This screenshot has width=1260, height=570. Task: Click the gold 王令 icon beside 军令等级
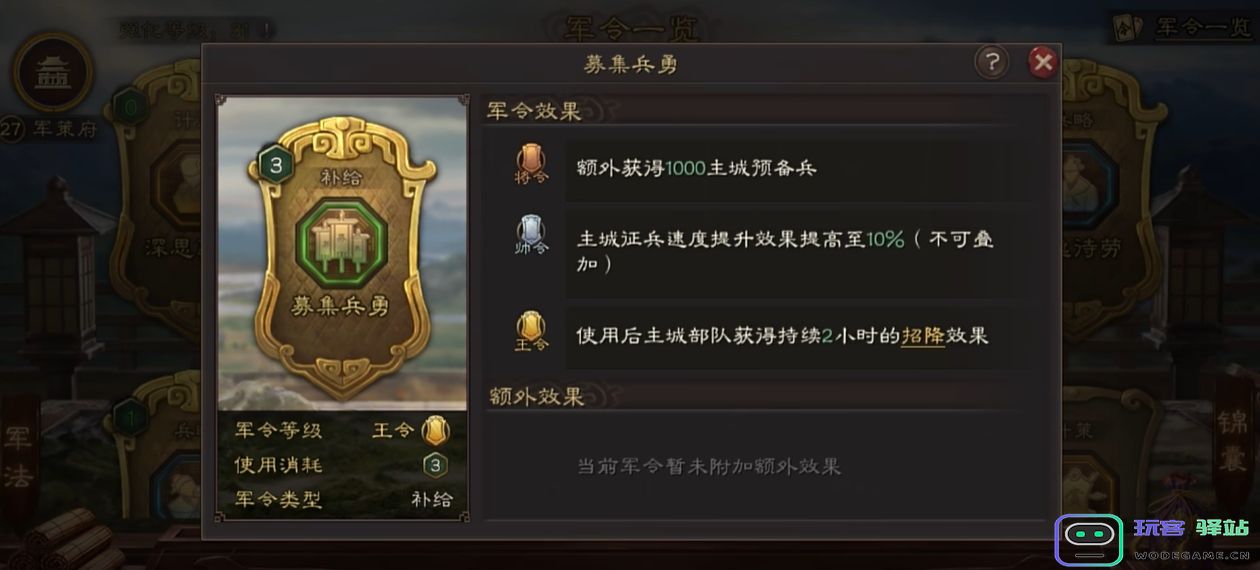coord(434,431)
